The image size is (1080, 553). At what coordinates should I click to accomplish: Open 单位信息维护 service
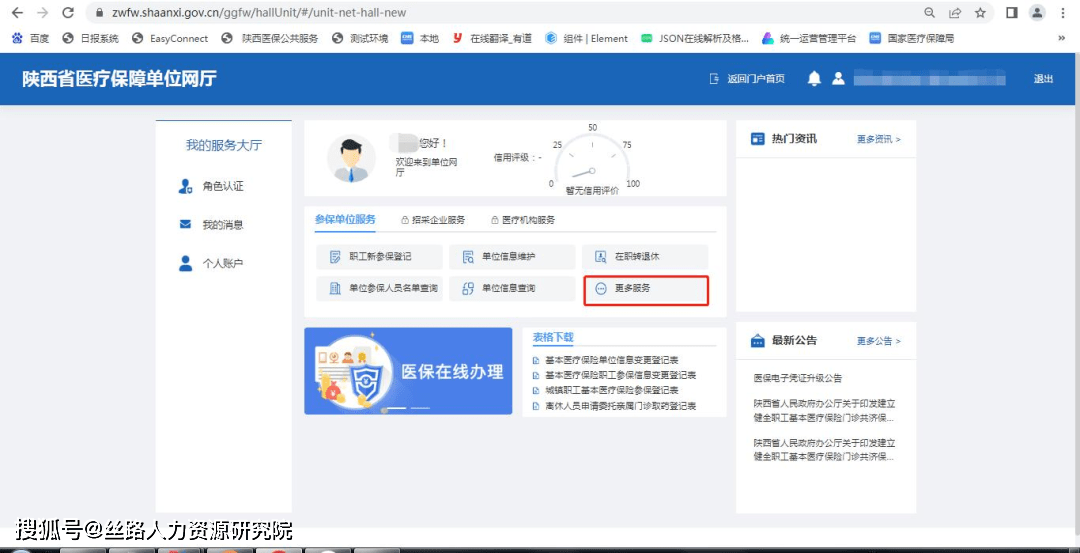click(x=512, y=257)
